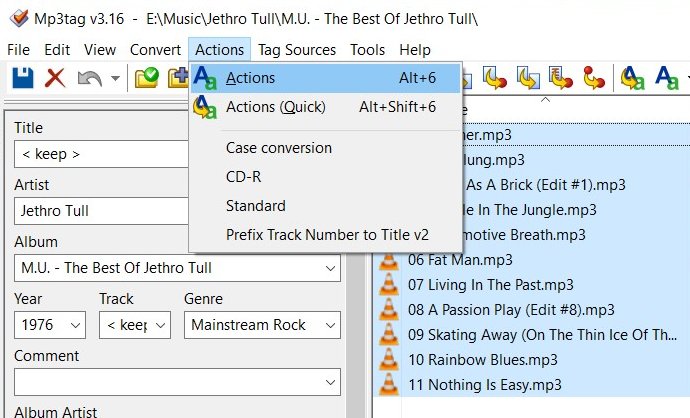
Task: Click VLC cone icon beside 11 Nothing Is Easy.mp3
Action: (389, 385)
